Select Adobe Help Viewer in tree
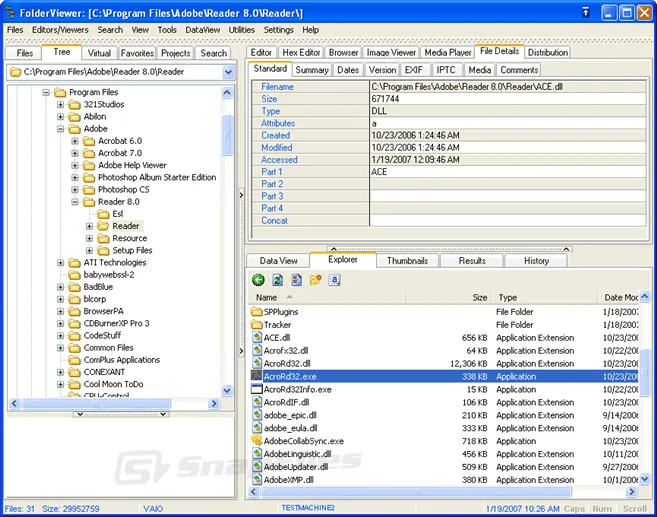Screen dimensions: 657x517 point(132,165)
